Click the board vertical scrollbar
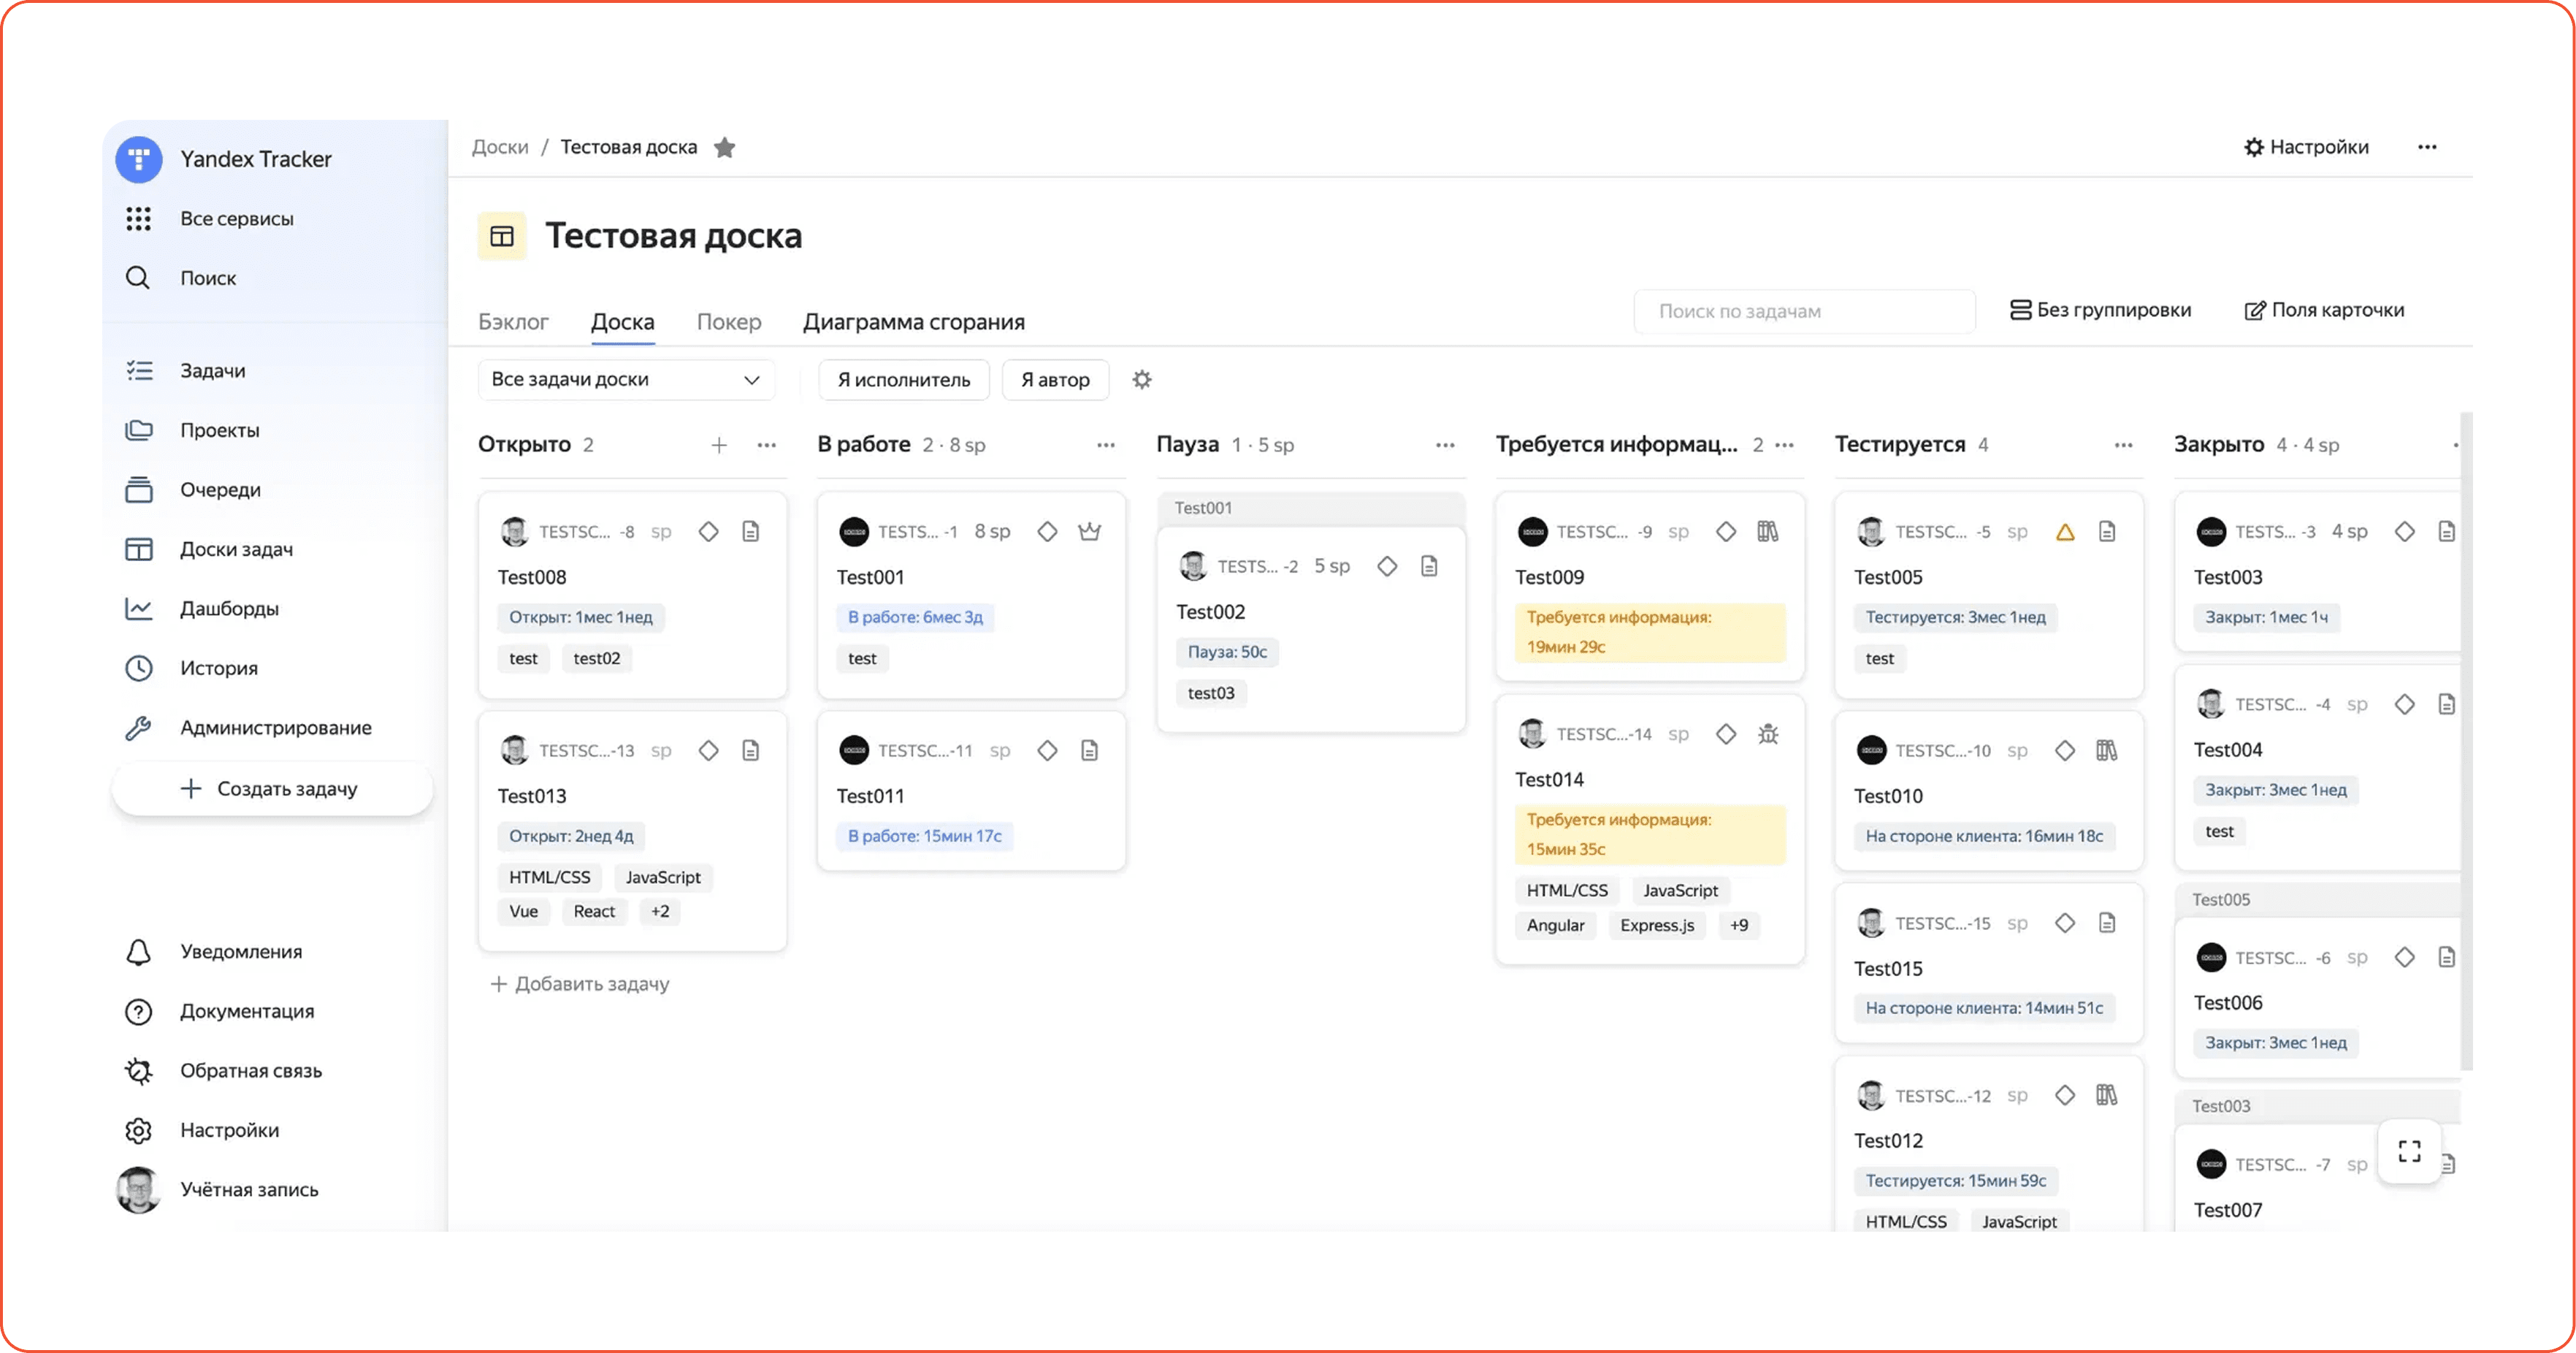The image size is (2576, 1353). coord(2466,740)
